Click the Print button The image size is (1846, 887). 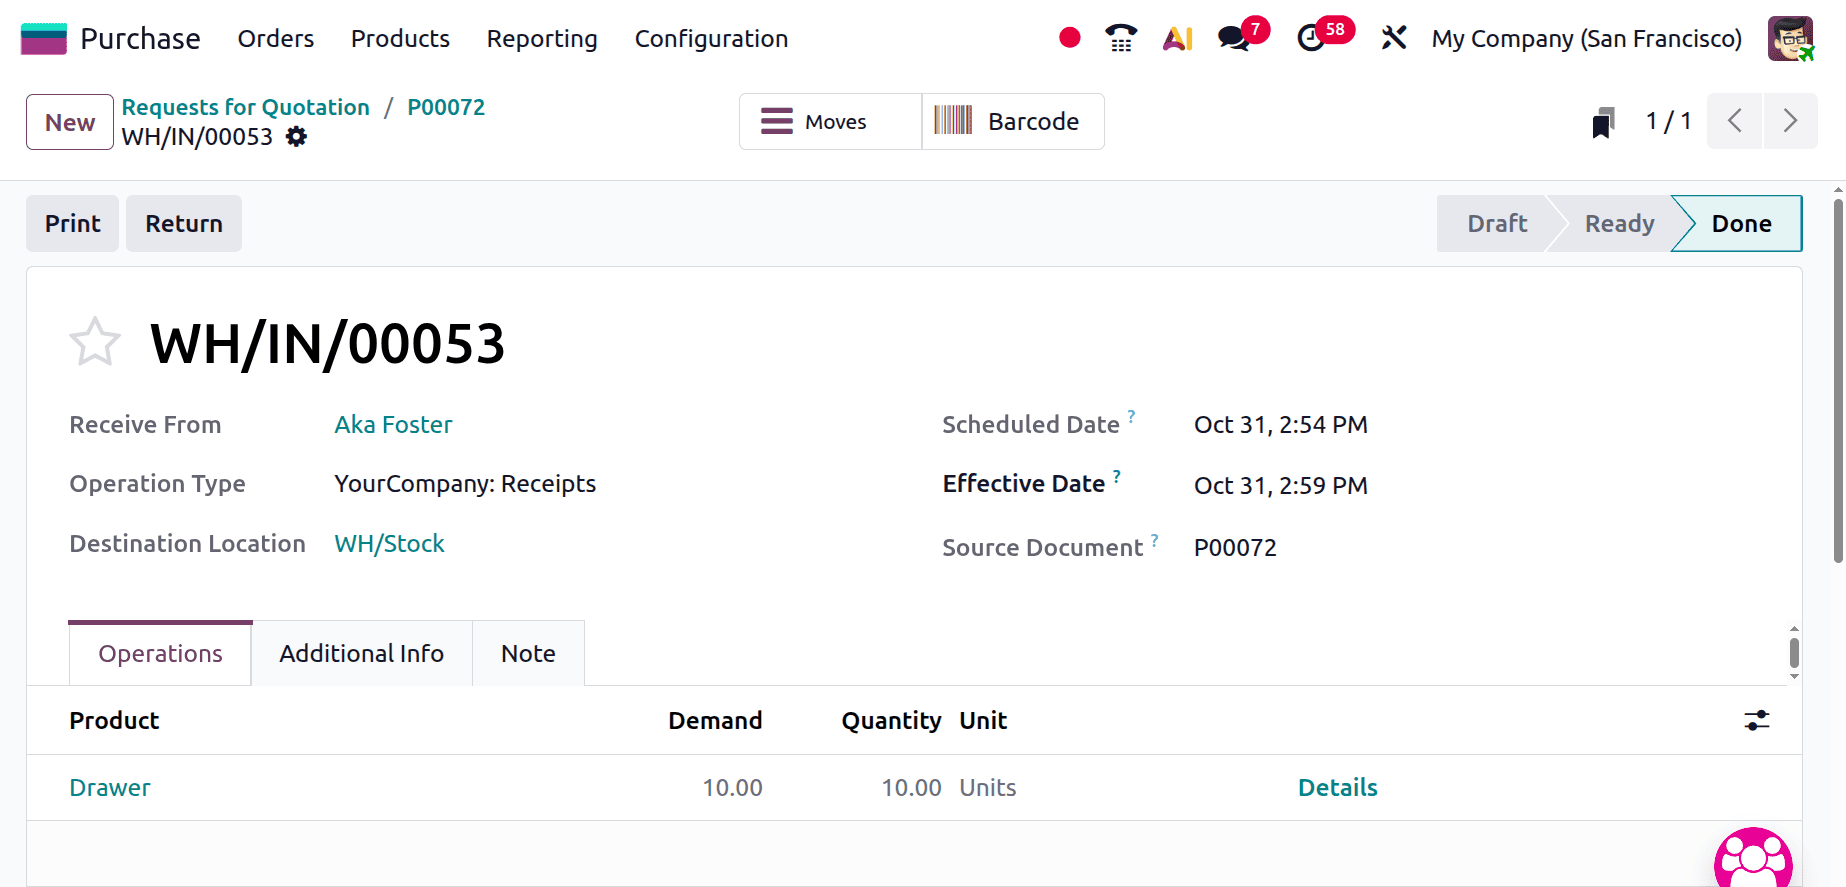(73, 223)
